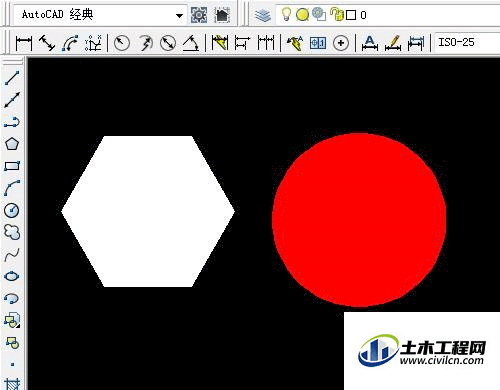Viewport: 500px width, 390px height.
Task: Select the Point tool
Action: pyautogui.click(x=12, y=364)
